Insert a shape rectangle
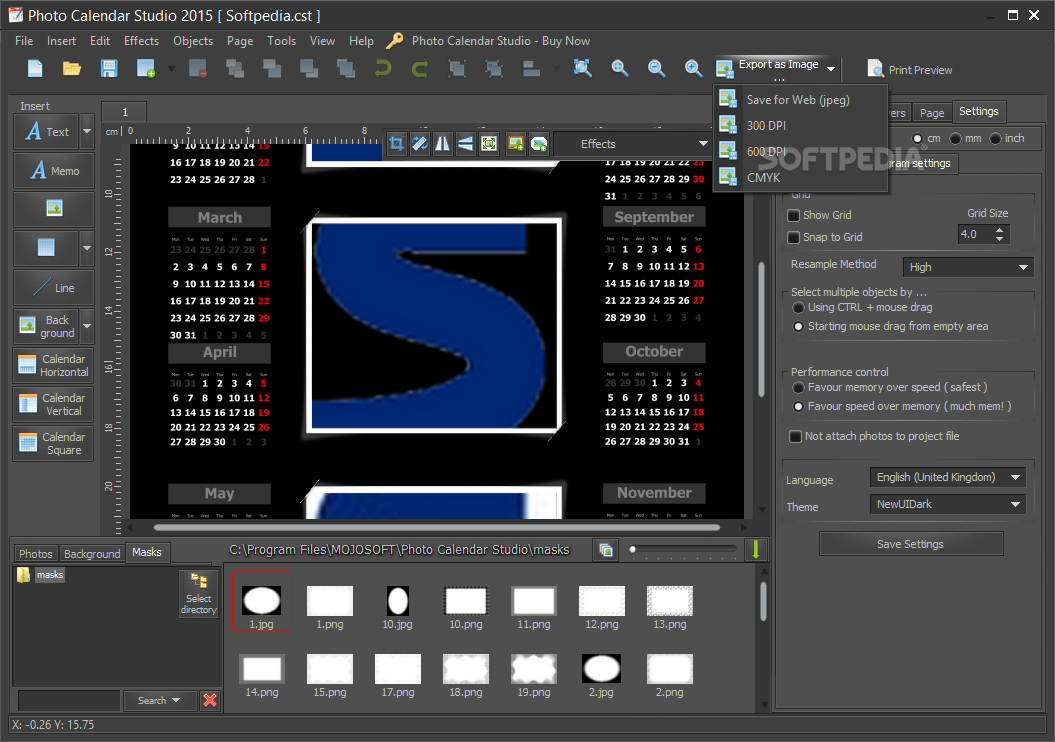The width and height of the screenshot is (1055, 742). 46,248
